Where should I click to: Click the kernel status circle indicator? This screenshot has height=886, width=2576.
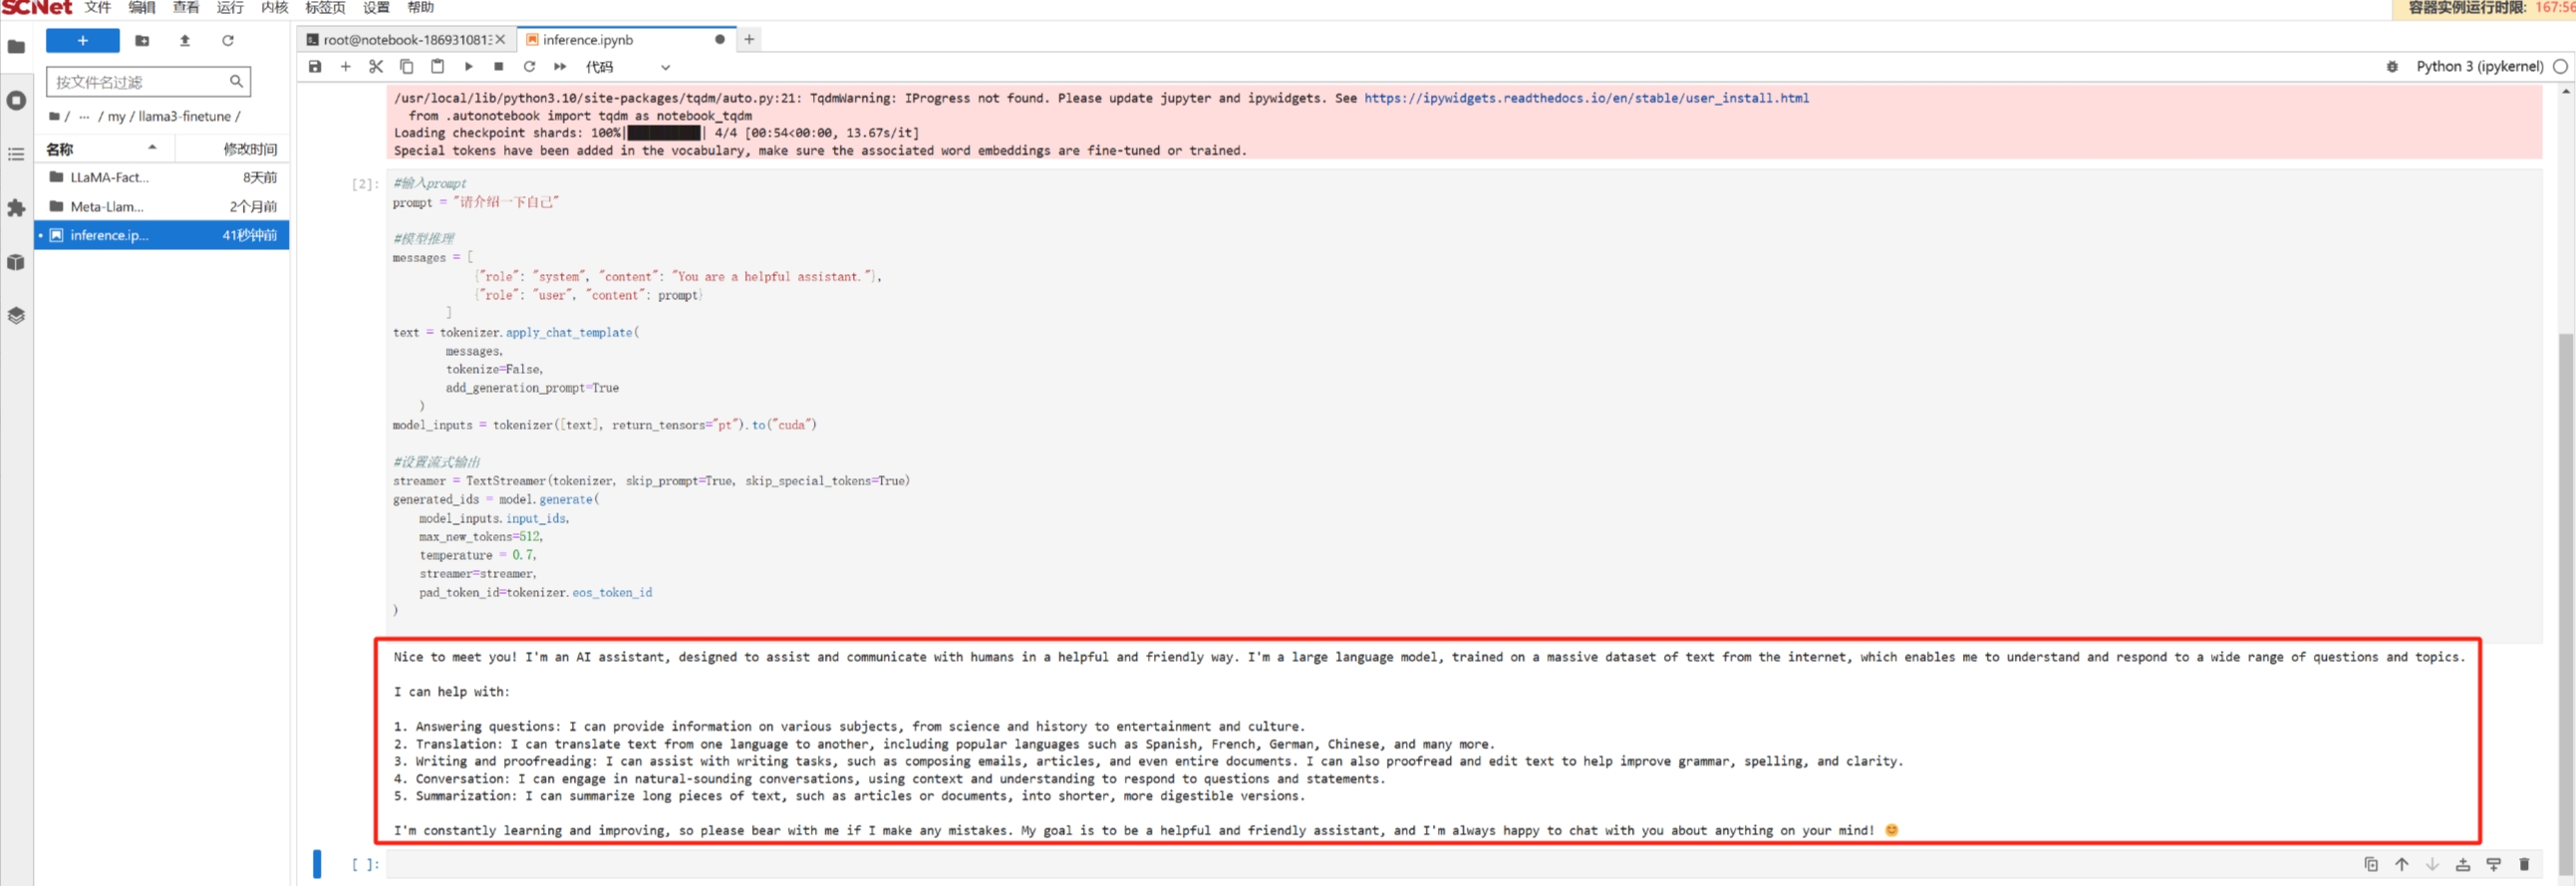pos(2559,67)
